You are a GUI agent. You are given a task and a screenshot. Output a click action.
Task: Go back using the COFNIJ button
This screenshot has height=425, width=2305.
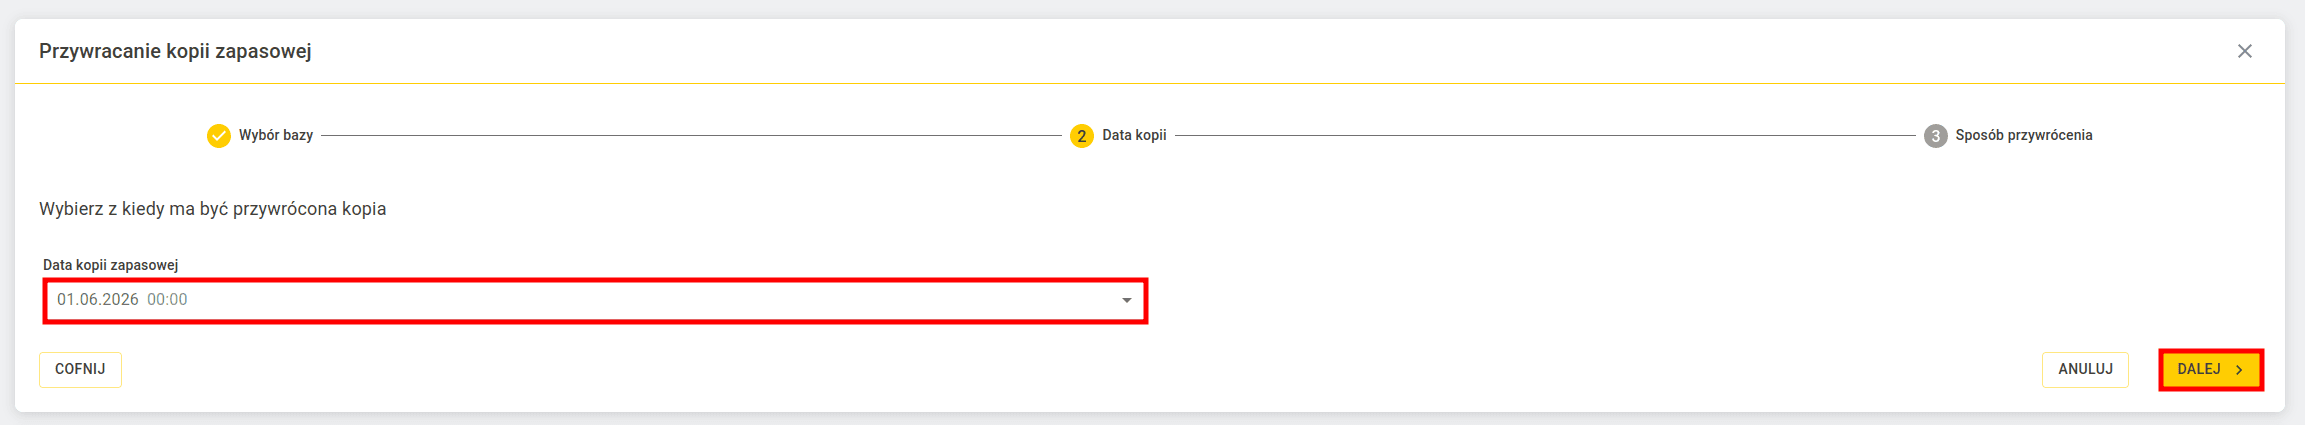80,369
